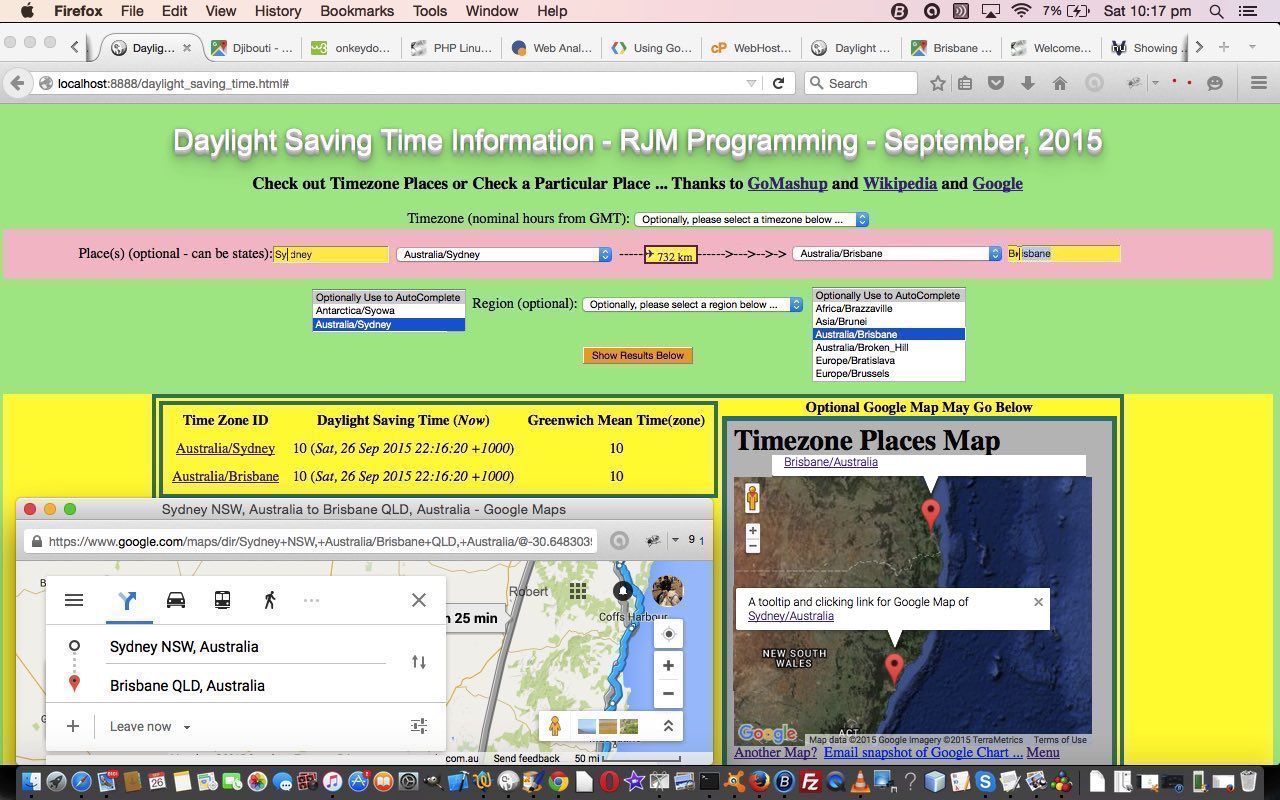Viewport: 1280px width, 800px height.
Task: Open the History menu
Action: [x=277, y=11]
